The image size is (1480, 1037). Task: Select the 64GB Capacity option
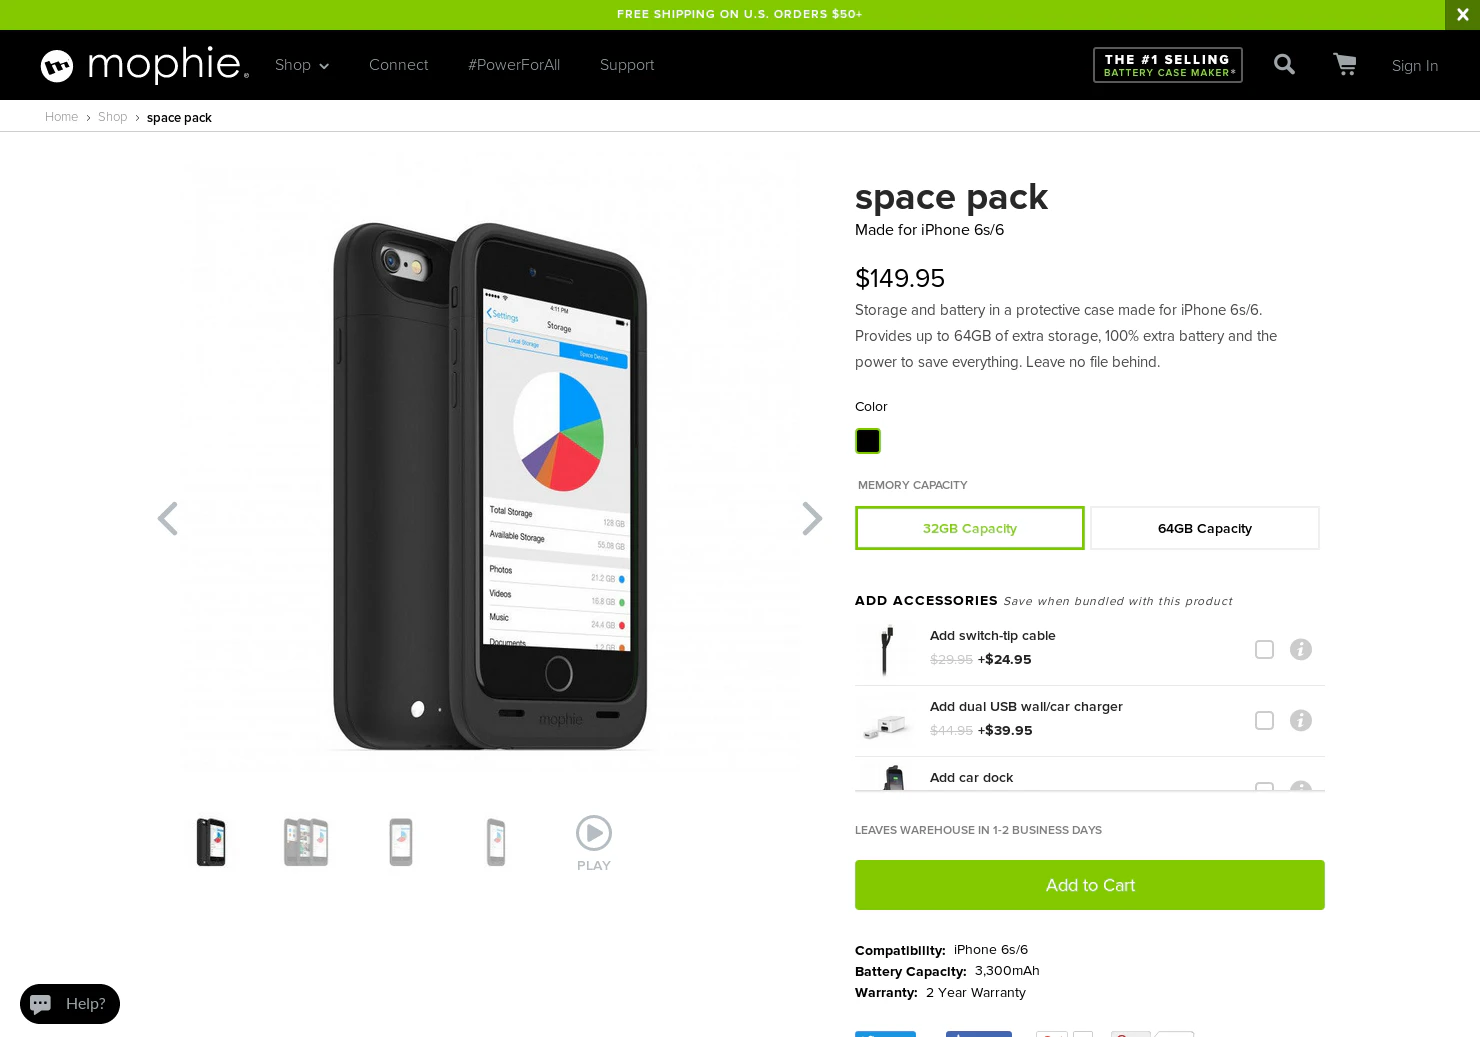(1204, 528)
